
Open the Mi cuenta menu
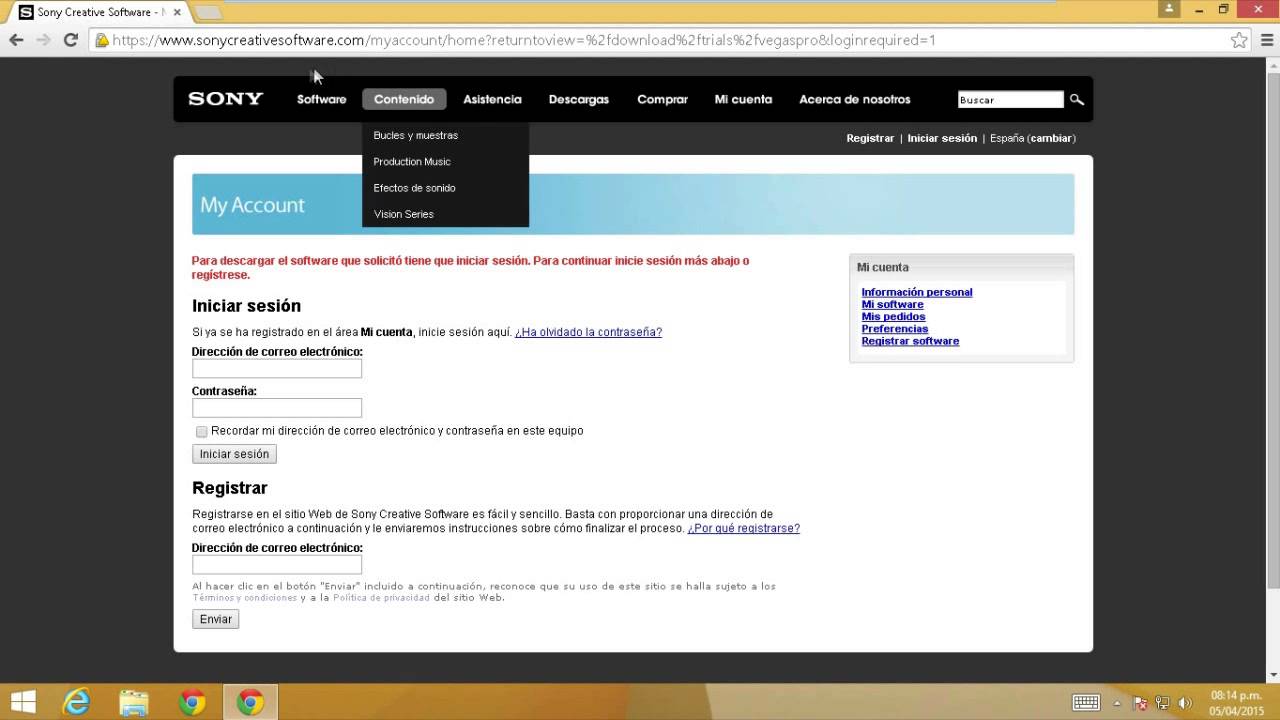tap(743, 99)
